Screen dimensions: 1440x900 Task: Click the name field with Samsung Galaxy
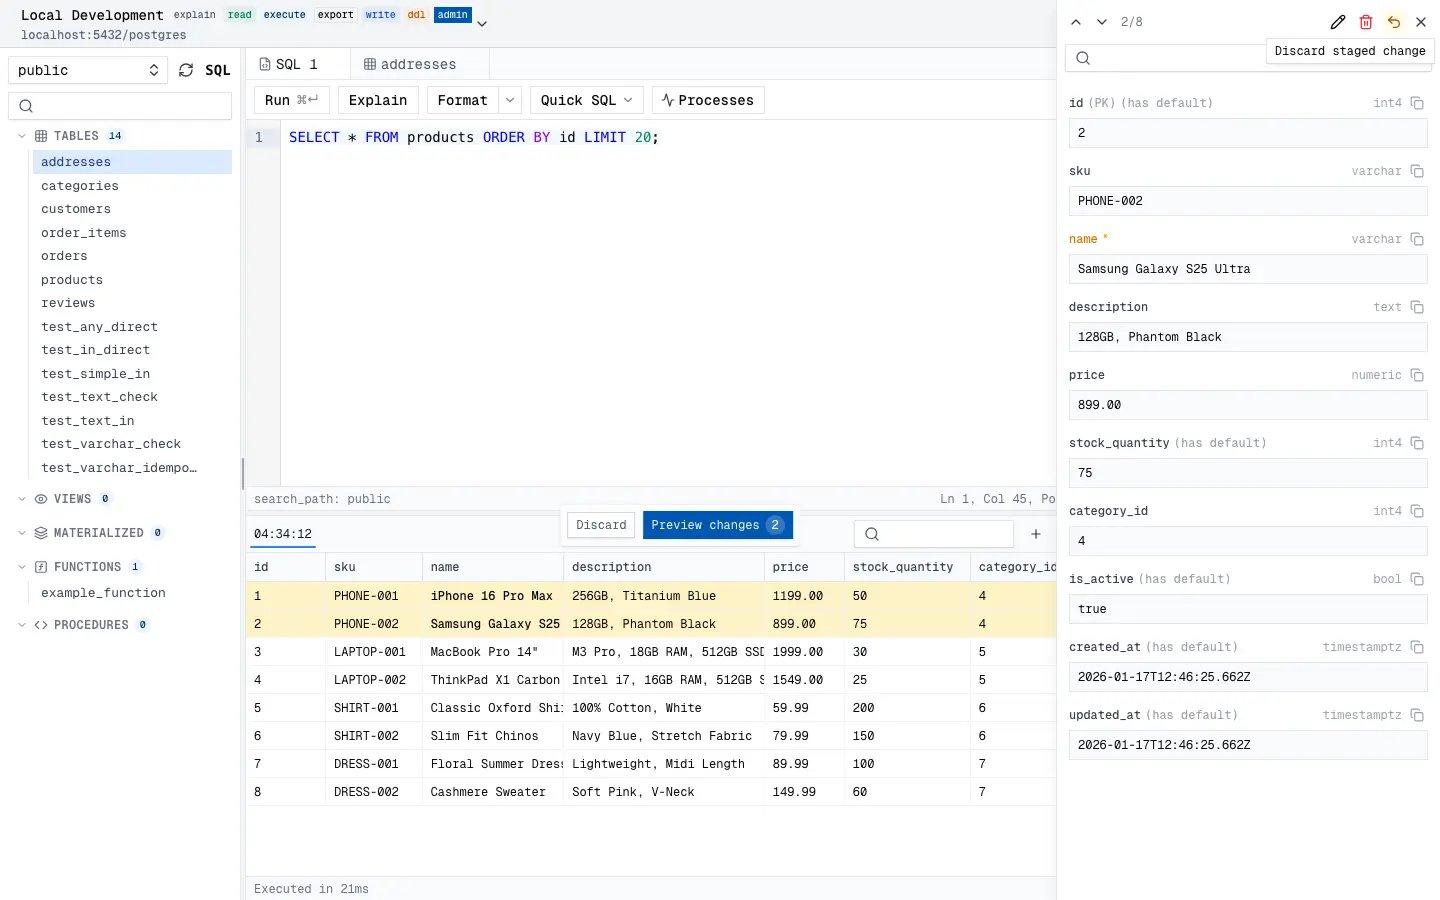(x=1248, y=269)
